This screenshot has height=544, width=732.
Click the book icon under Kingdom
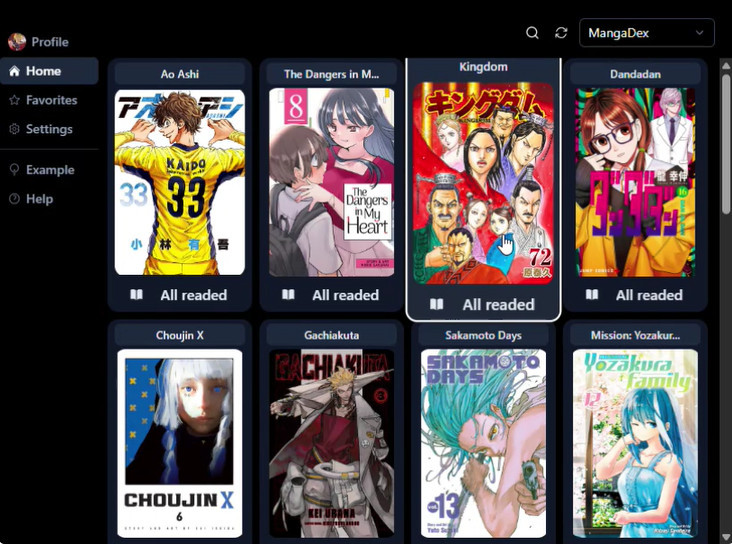pyautogui.click(x=436, y=304)
